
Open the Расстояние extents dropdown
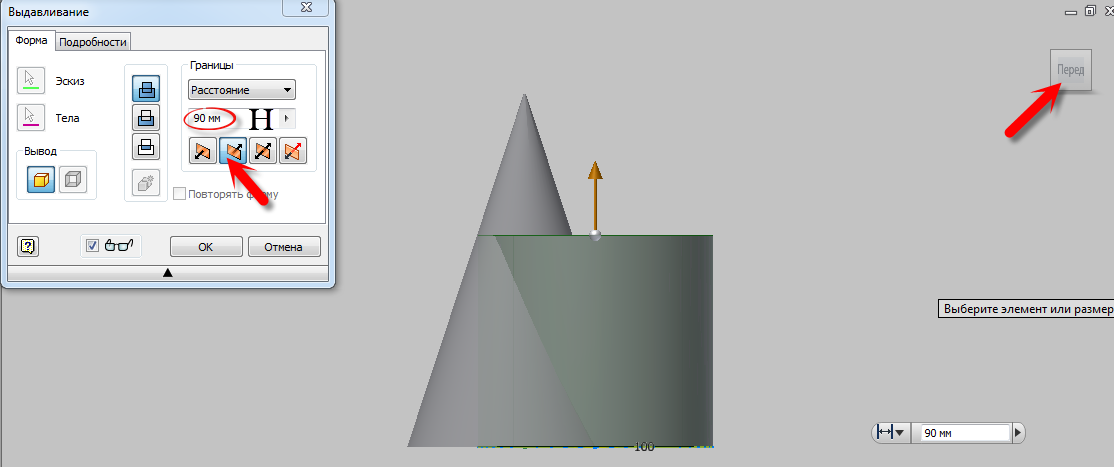242,90
